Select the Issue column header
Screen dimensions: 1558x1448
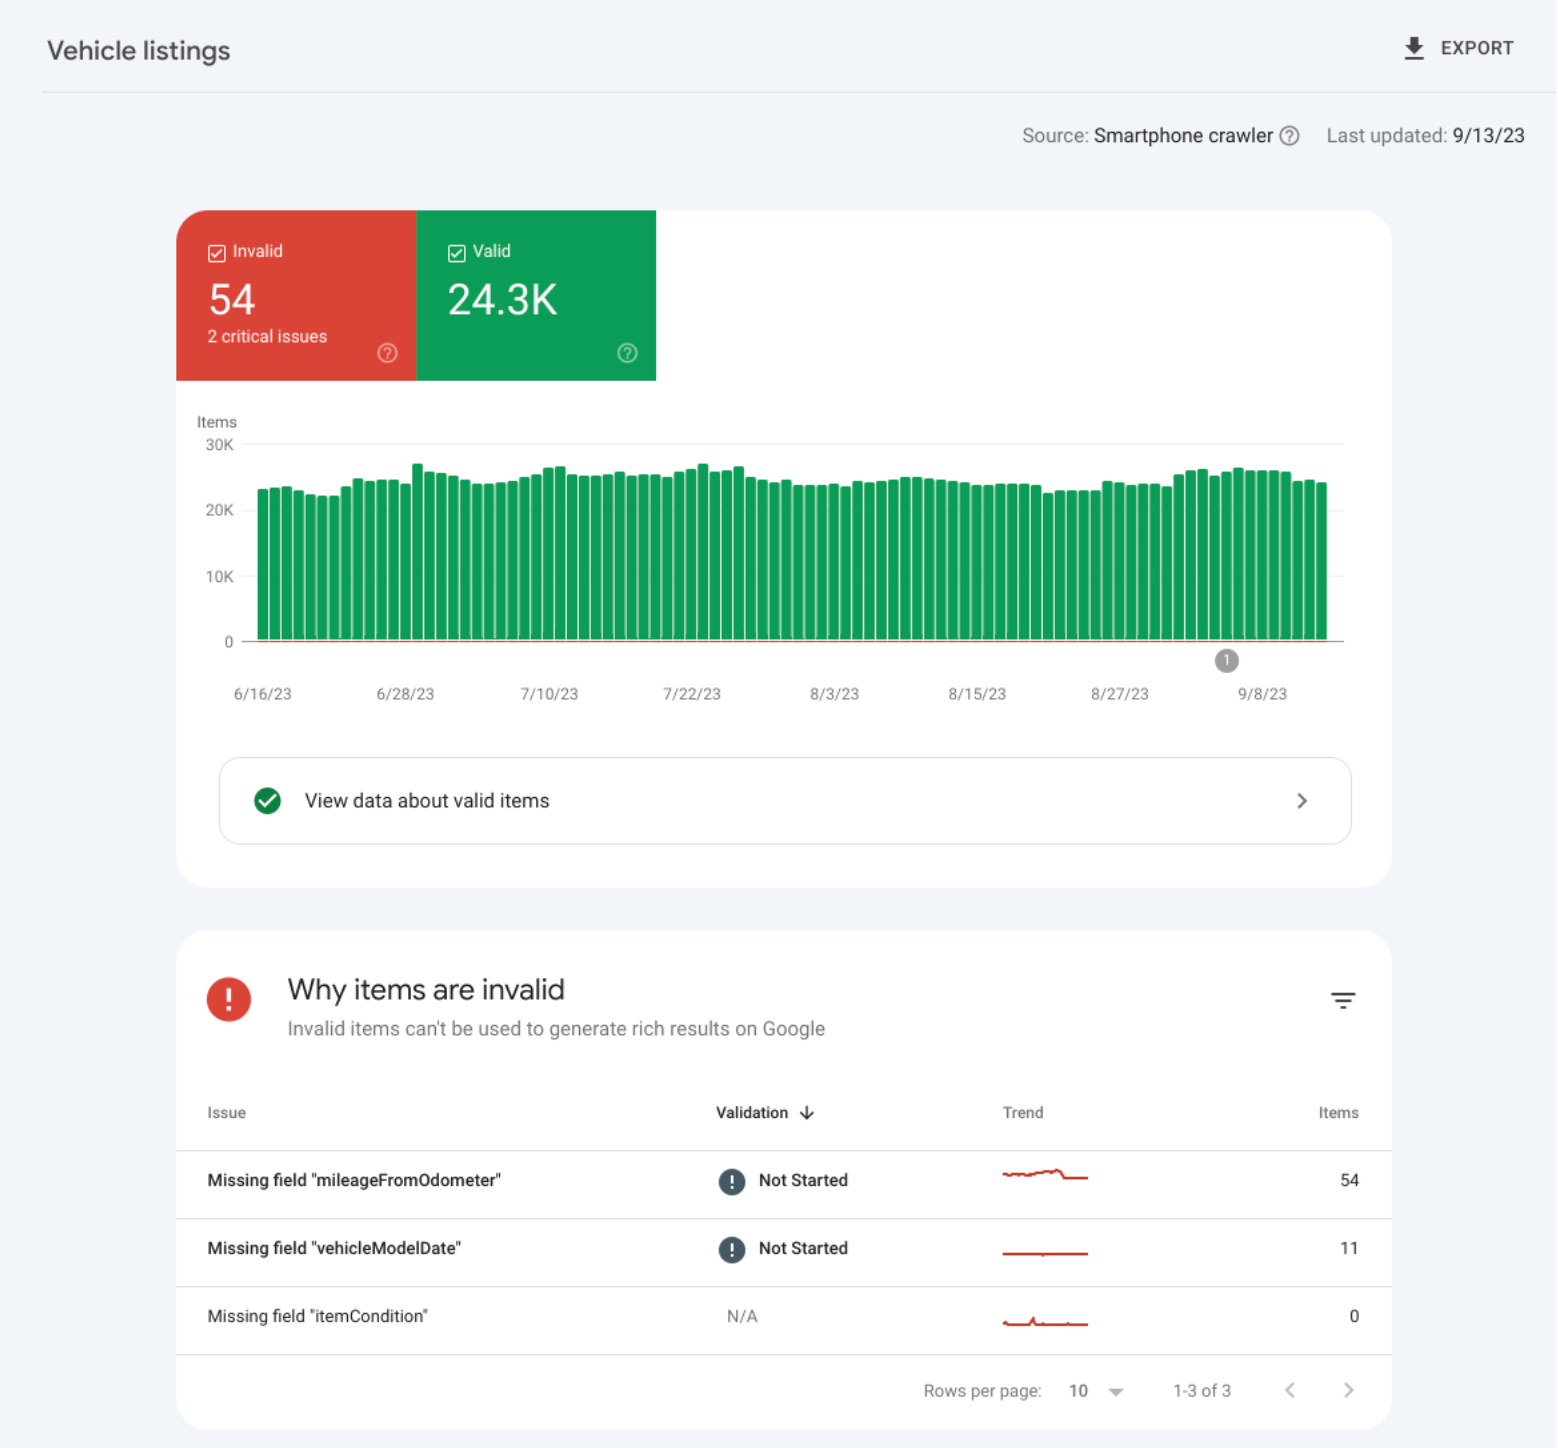pos(226,1112)
